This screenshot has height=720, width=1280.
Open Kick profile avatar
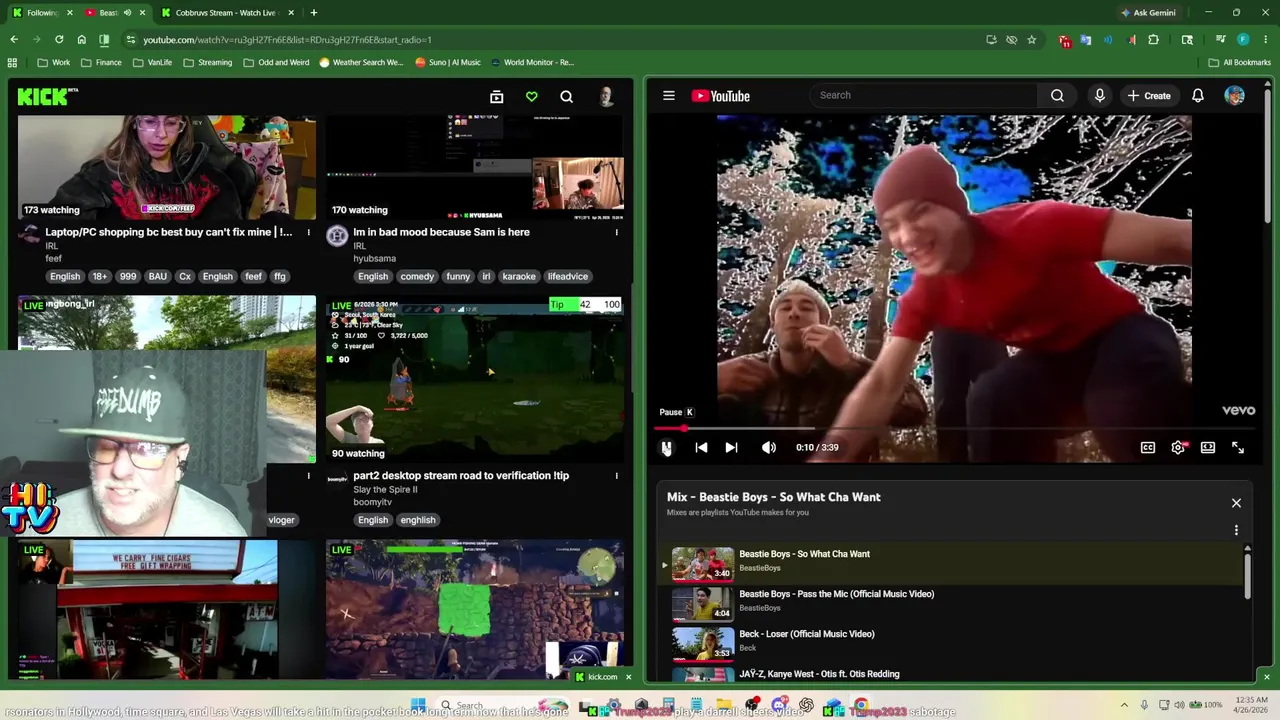[x=606, y=96]
